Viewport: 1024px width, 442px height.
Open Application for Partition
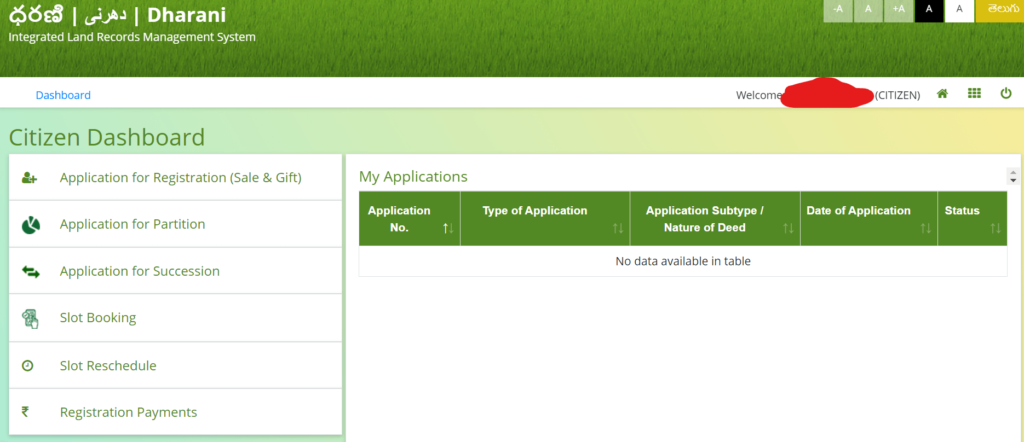pyautogui.click(x=176, y=224)
